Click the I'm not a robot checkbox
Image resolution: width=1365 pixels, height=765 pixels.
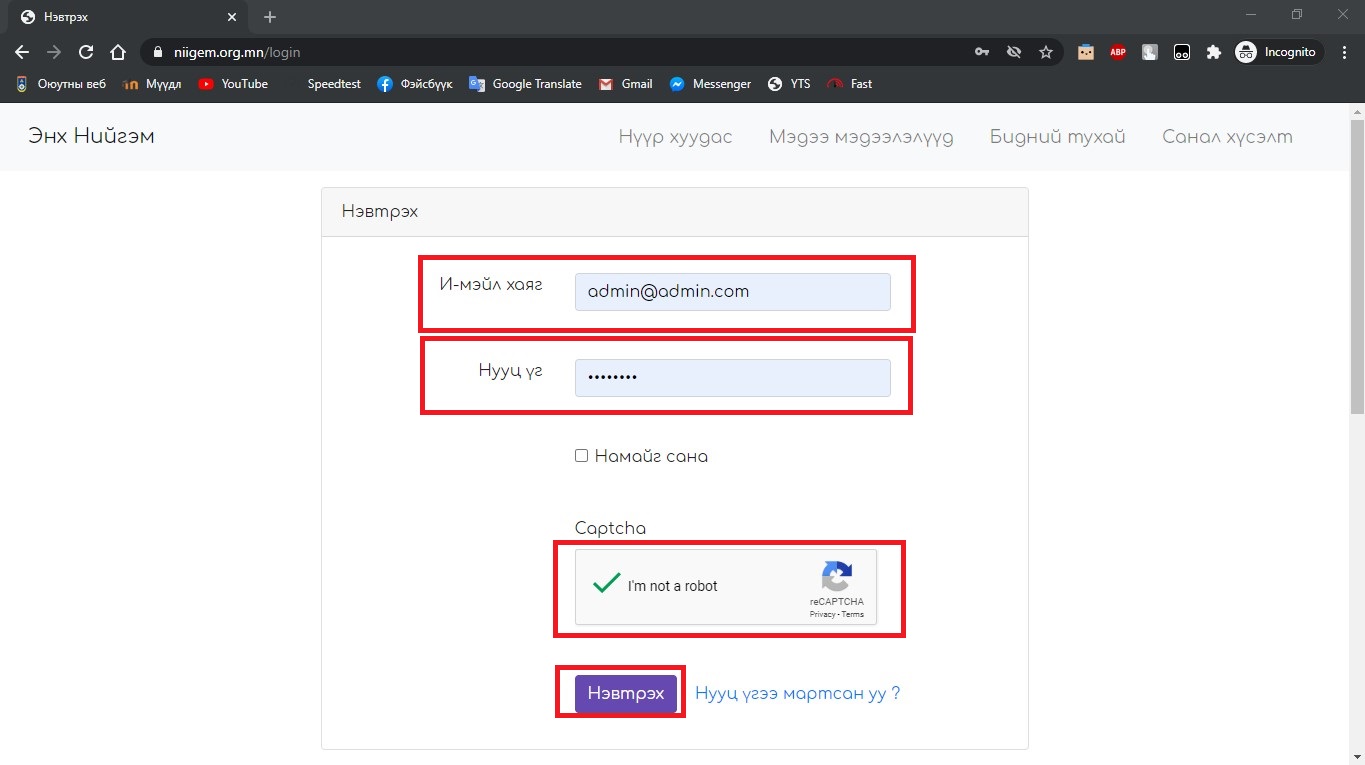point(606,585)
